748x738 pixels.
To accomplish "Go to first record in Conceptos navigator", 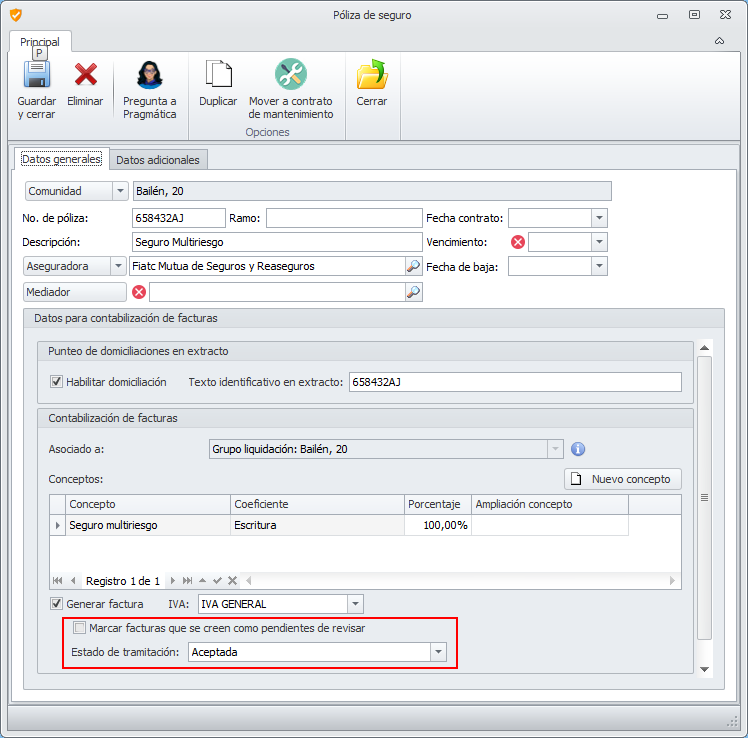I will 58,581.
